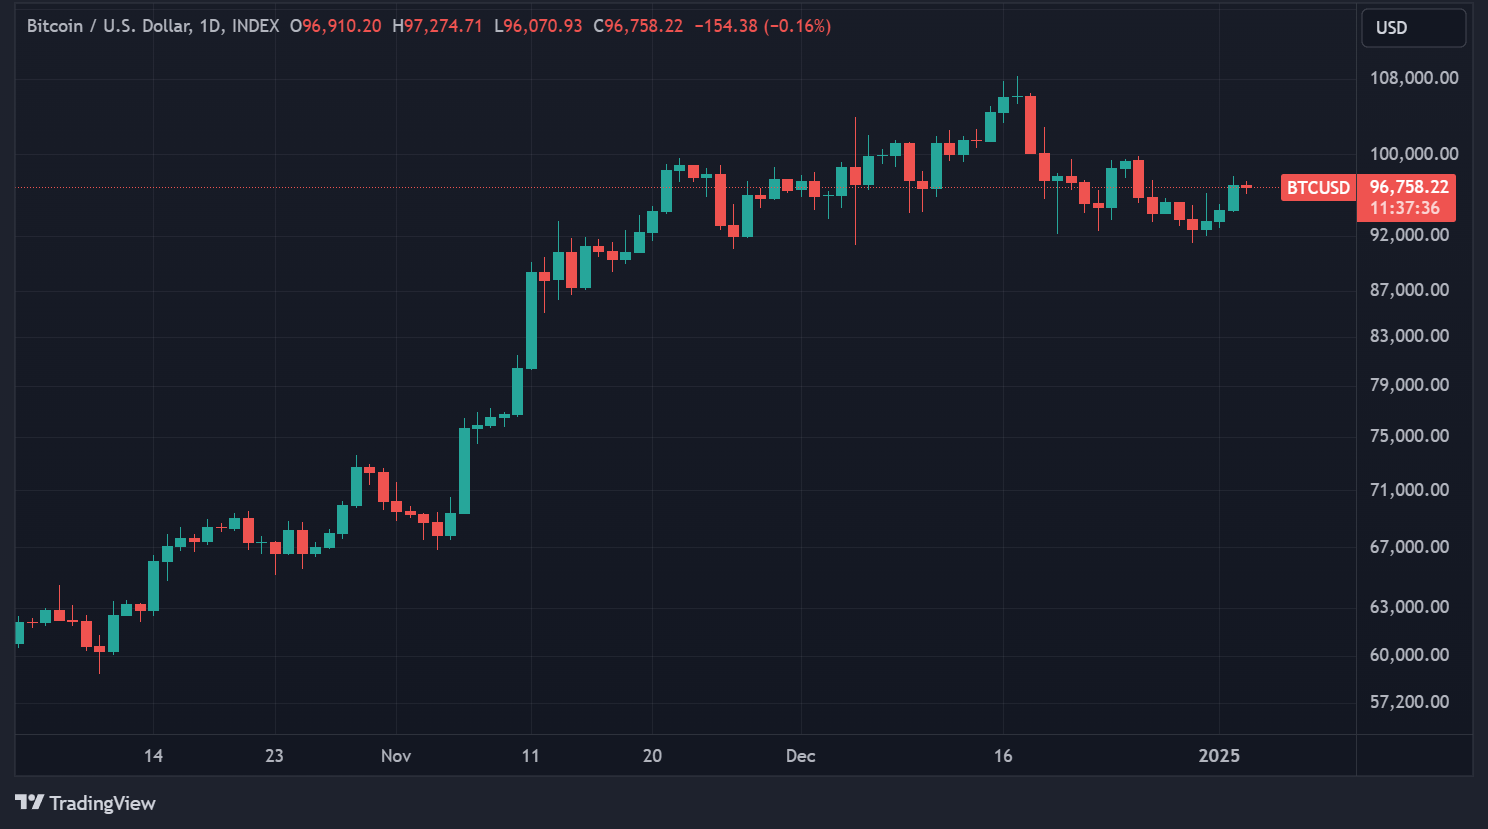Click the Bitcoin / U.S. Dollar symbol title
The image size is (1488, 829).
pyautogui.click(x=109, y=26)
